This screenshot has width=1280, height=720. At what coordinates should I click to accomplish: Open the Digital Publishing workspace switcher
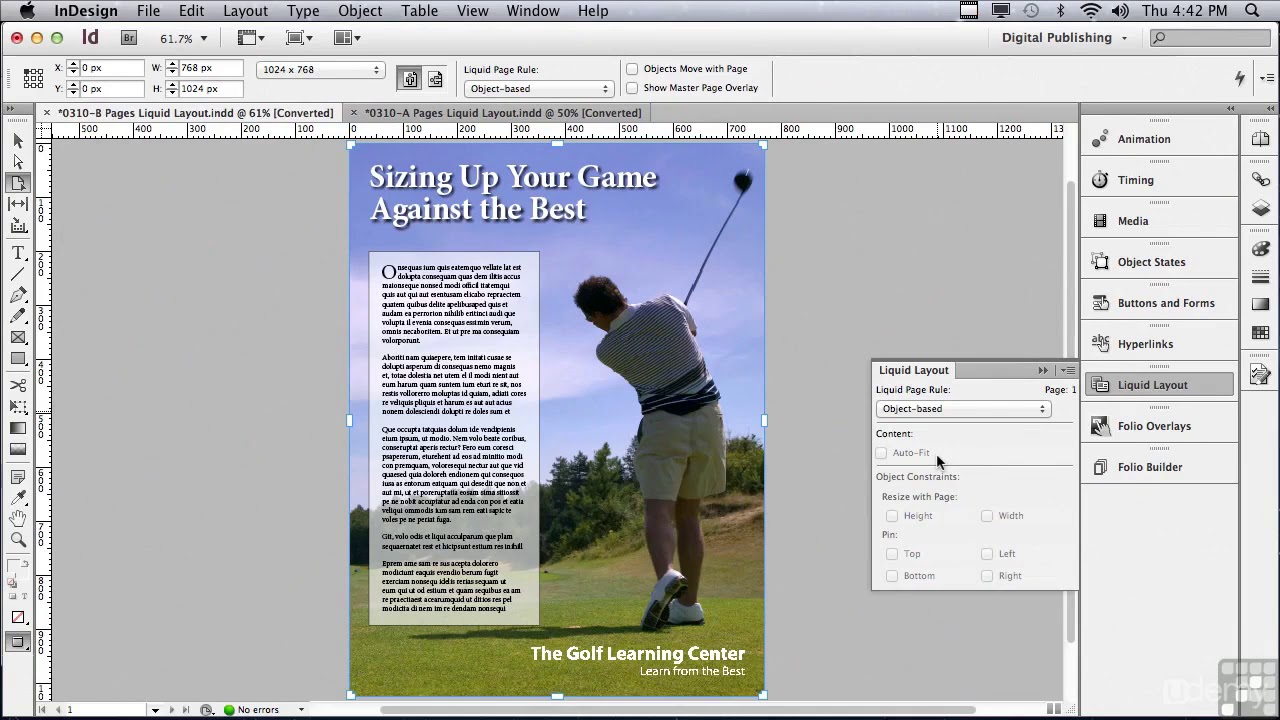click(1065, 38)
